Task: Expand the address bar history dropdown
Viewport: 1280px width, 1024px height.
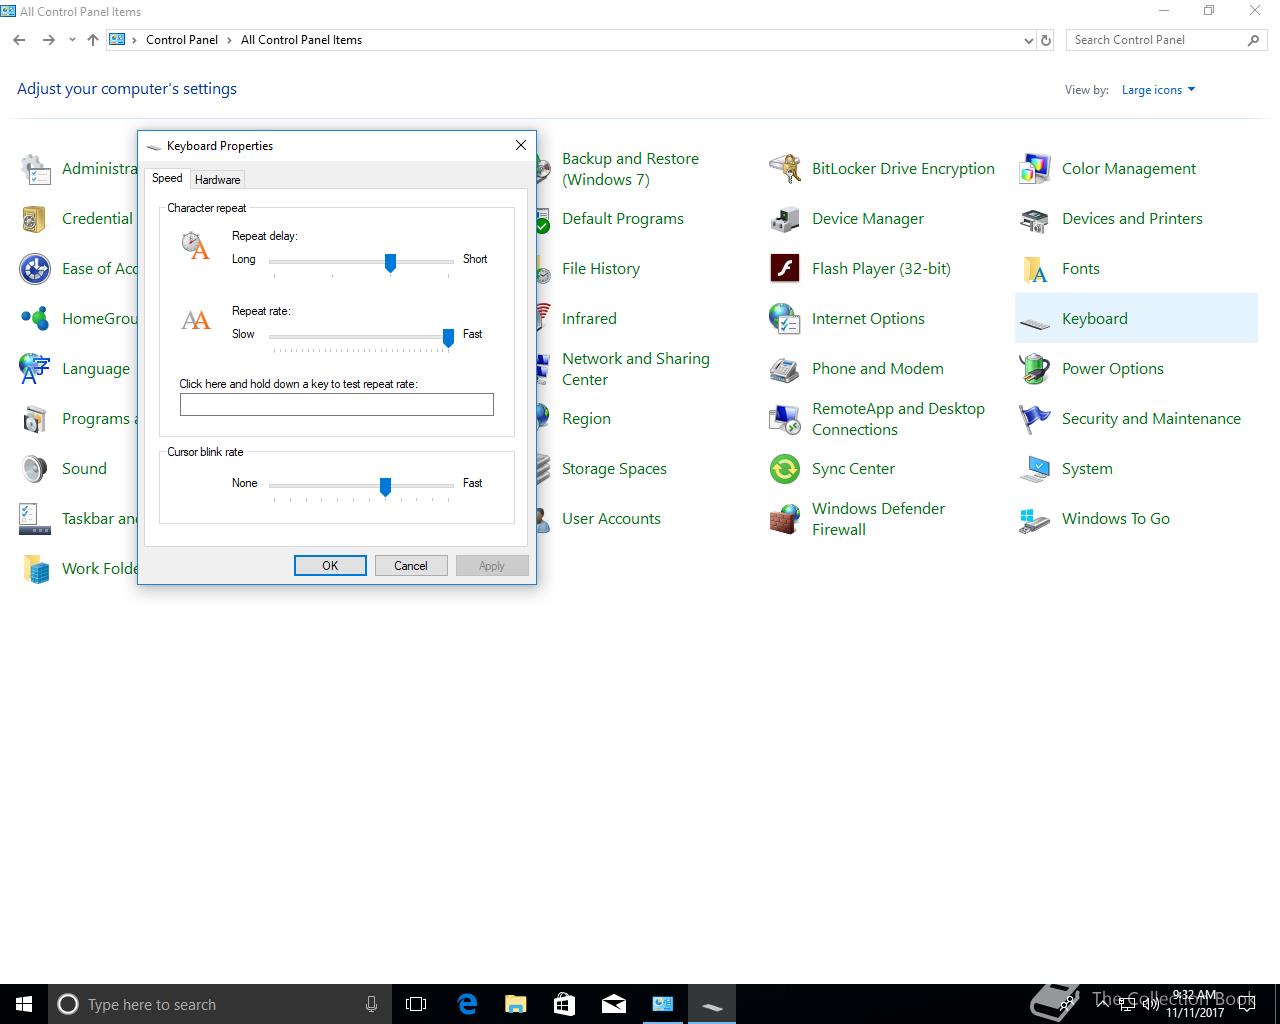Action: 1029,41
